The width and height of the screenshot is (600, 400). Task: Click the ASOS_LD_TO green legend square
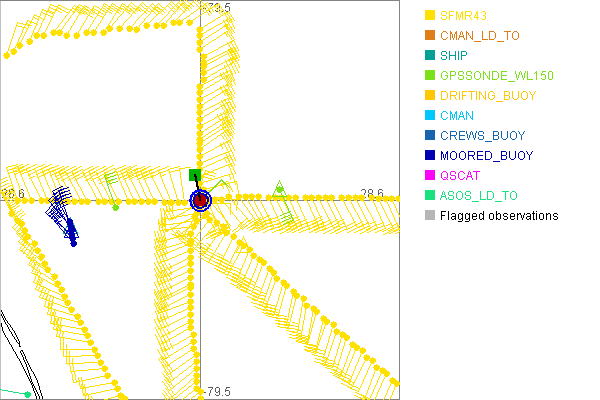tap(430, 196)
